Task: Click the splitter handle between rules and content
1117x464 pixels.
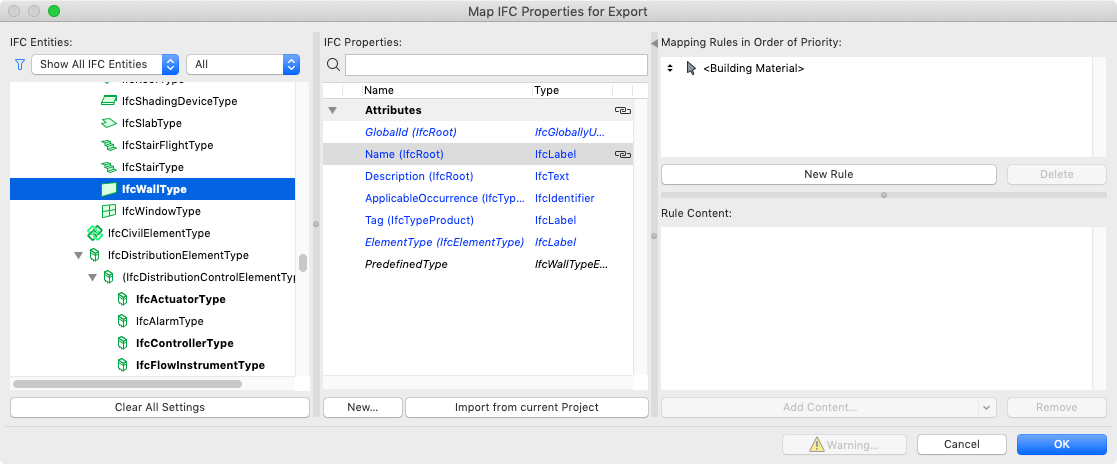Action: (884, 195)
